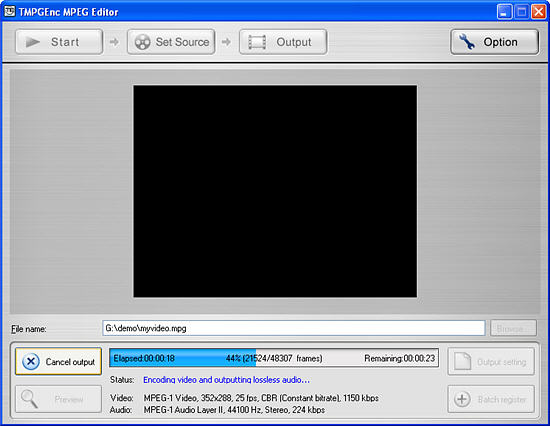
Task: Click the 'MPEG-1 Audio Layer II' info line
Action: [234, 410]
